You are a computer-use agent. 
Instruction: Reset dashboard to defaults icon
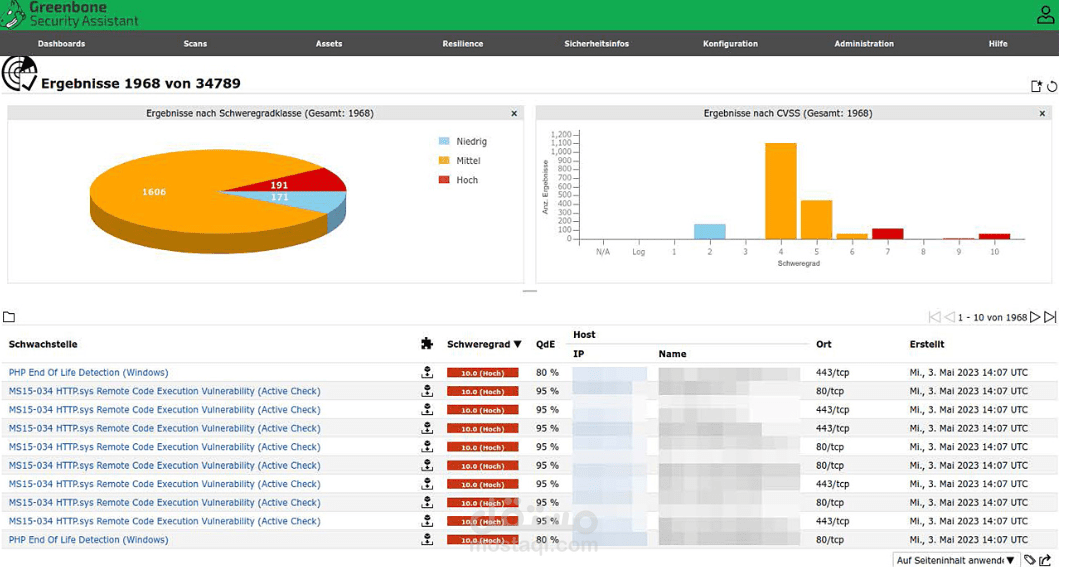[x=1052, y=86]
